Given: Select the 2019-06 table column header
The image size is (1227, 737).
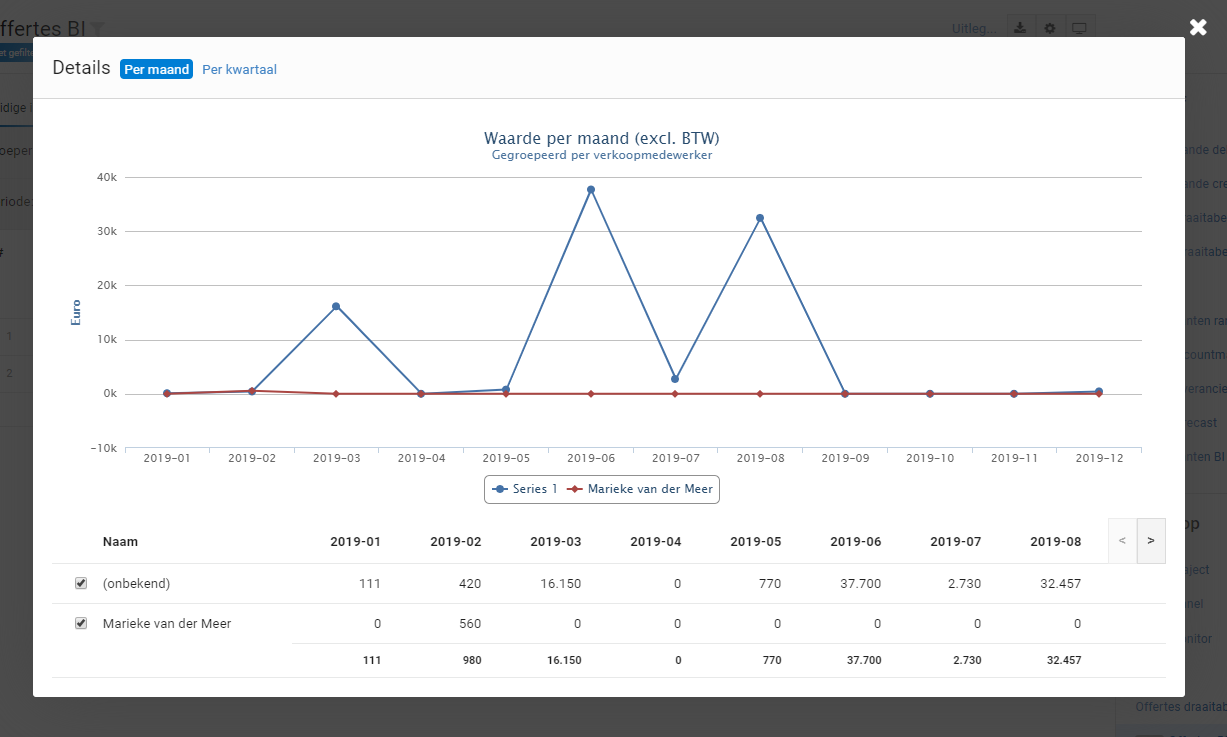Looking at the screenshot, I should click(856, 541).
